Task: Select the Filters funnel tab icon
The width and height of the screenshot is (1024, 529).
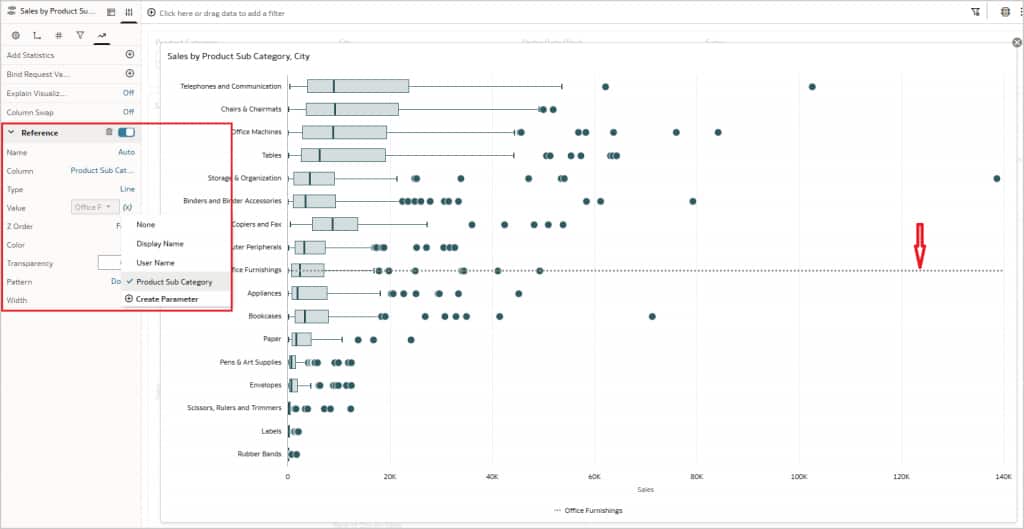Action: [x=80, y=35]
